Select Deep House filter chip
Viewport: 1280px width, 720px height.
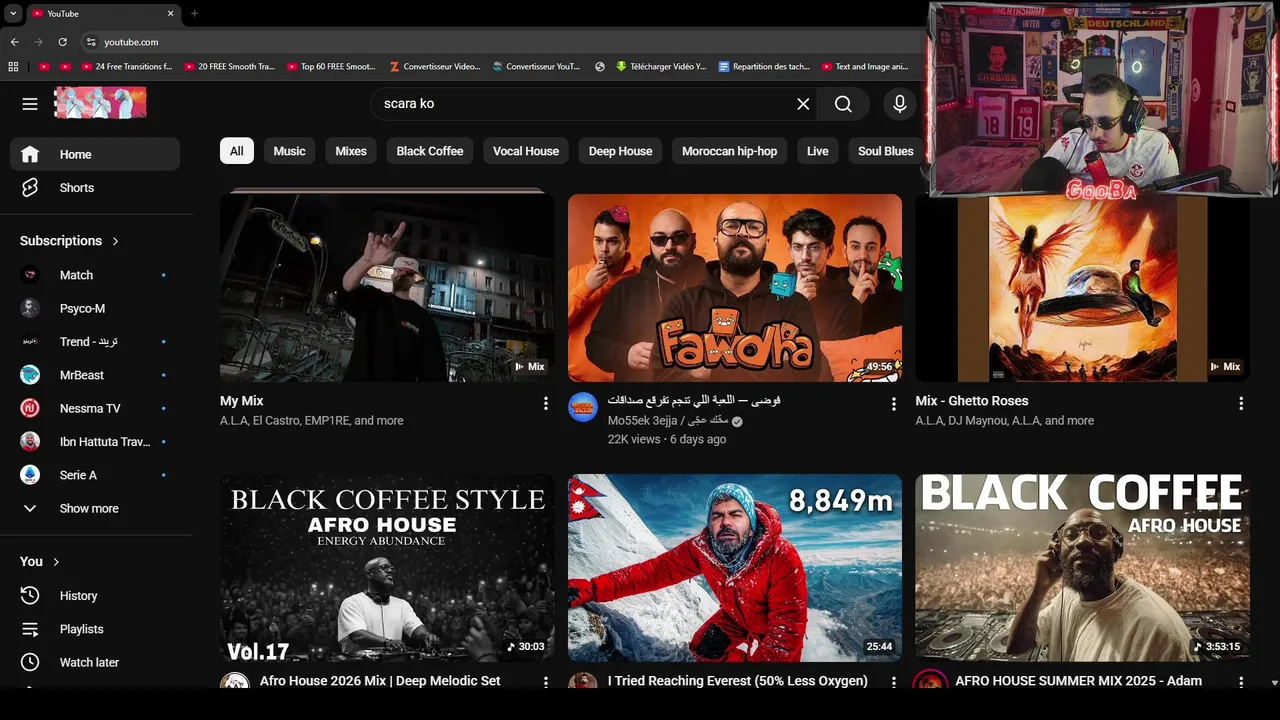click(620, 151)
